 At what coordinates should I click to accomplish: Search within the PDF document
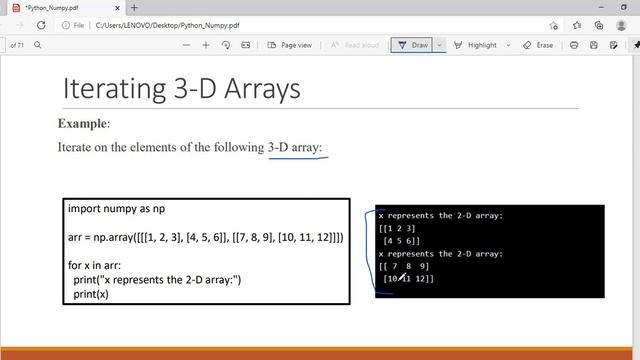38,45
